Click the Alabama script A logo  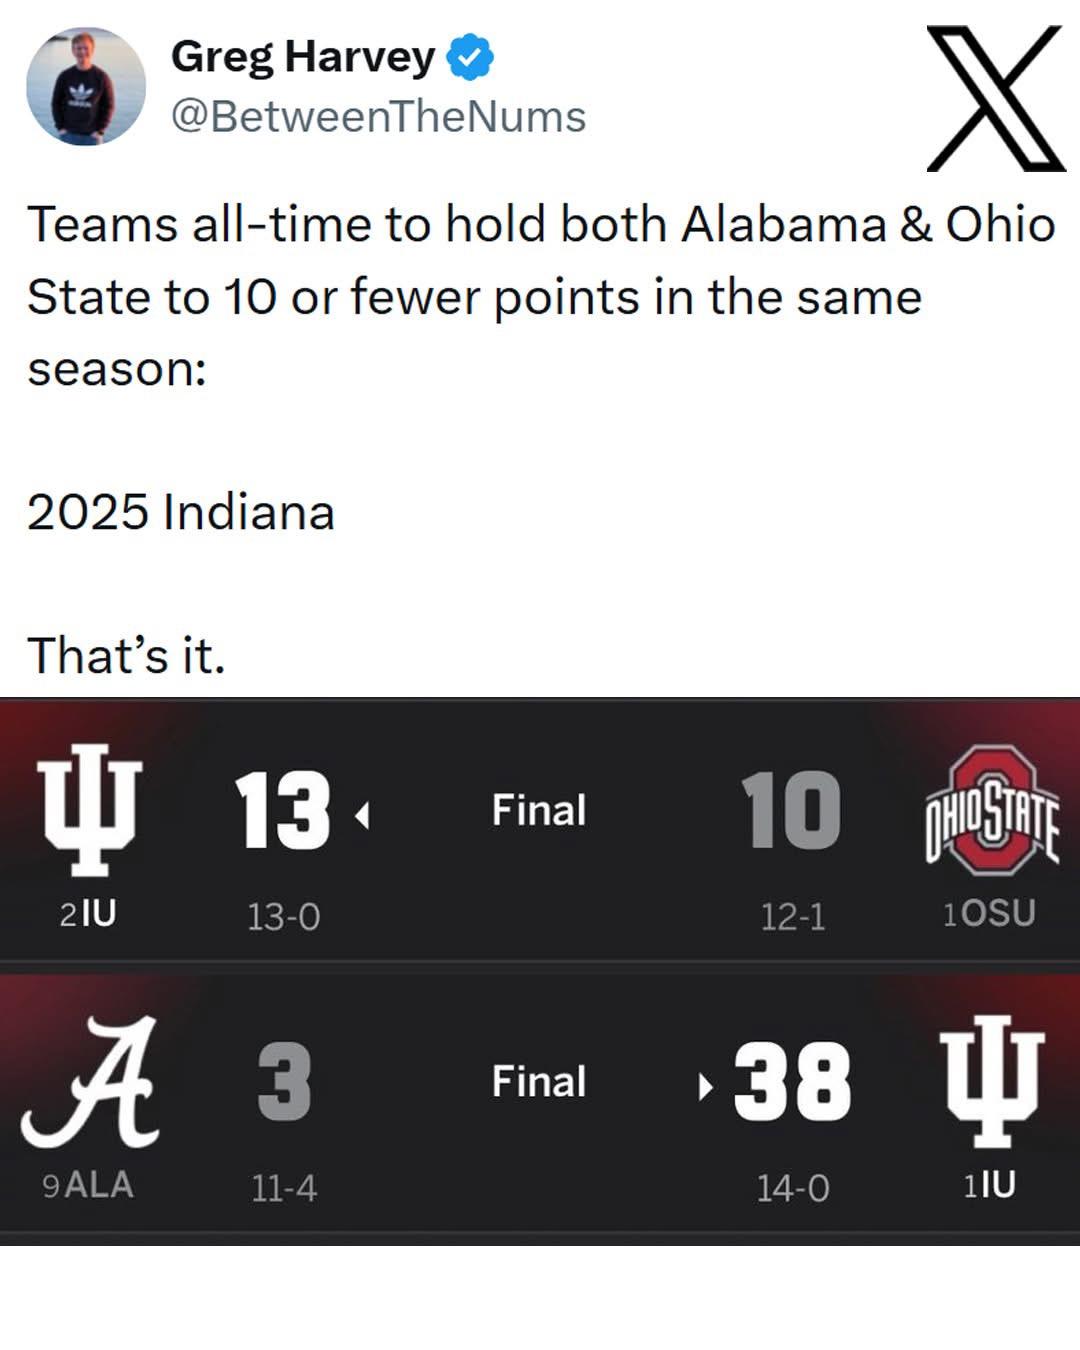click(92, 1081)
